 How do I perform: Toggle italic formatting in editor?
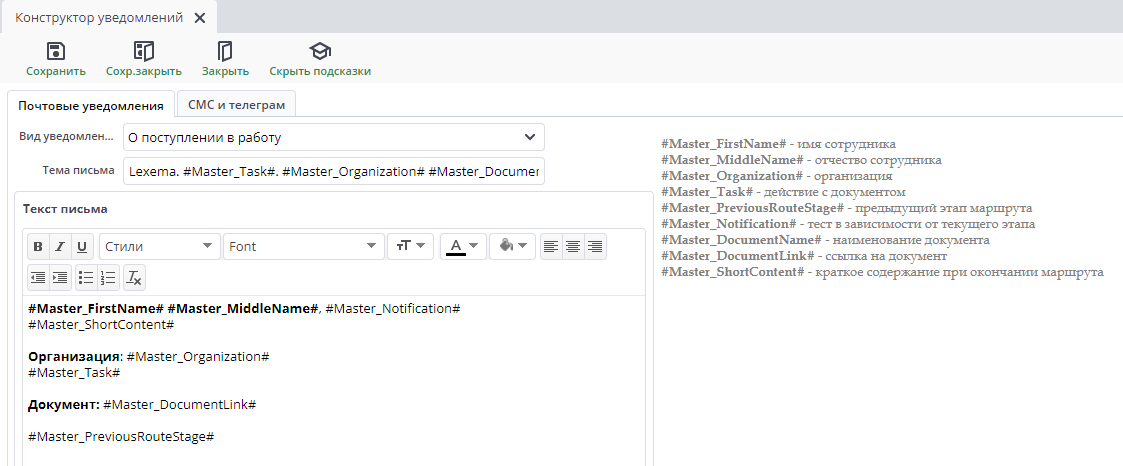60,246
